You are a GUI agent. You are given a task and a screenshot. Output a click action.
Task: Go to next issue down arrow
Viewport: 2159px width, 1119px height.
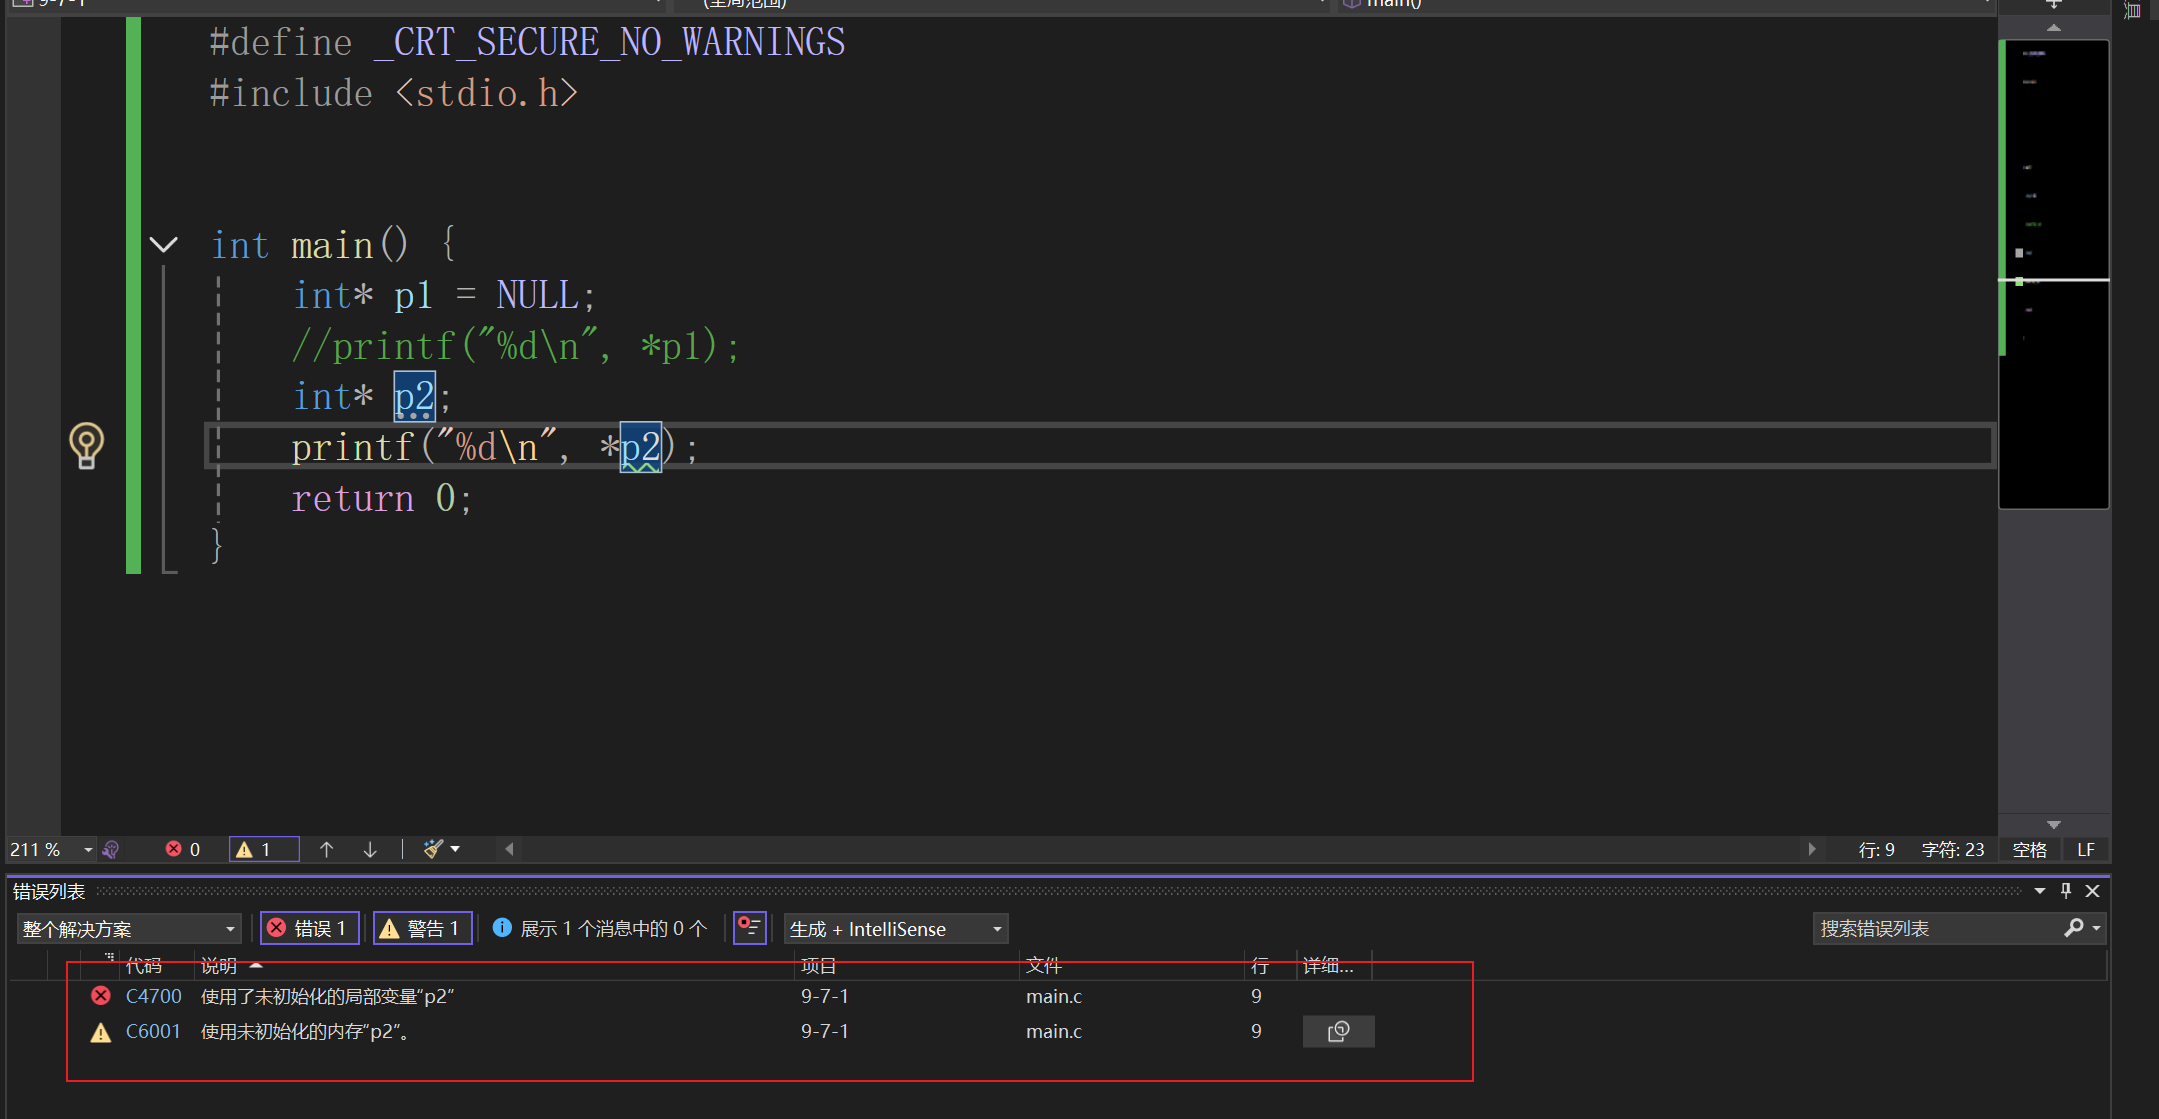click(x=370, y=849)
